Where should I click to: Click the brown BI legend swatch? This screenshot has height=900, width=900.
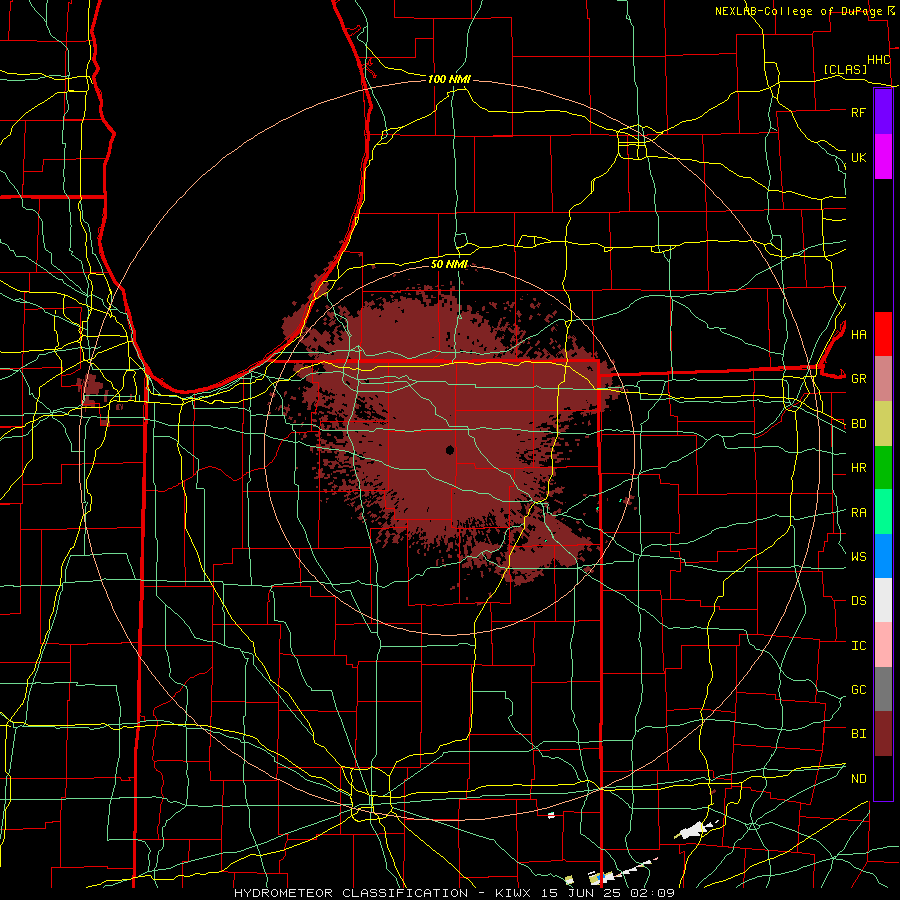tap(883, 734)
